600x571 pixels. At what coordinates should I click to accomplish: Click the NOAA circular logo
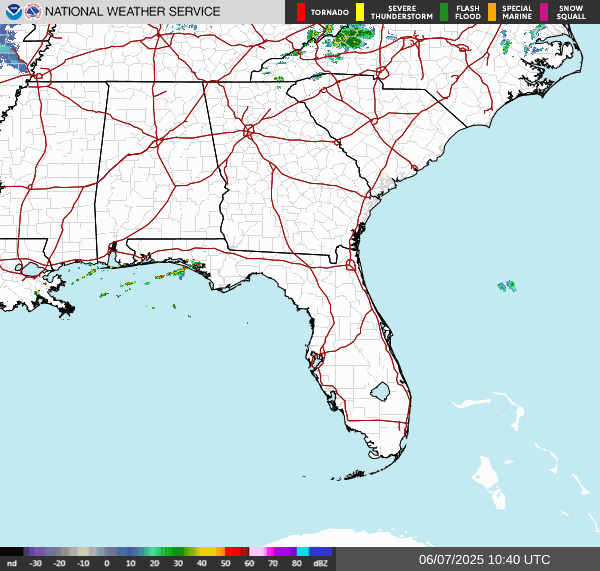(x=14, y=12)
